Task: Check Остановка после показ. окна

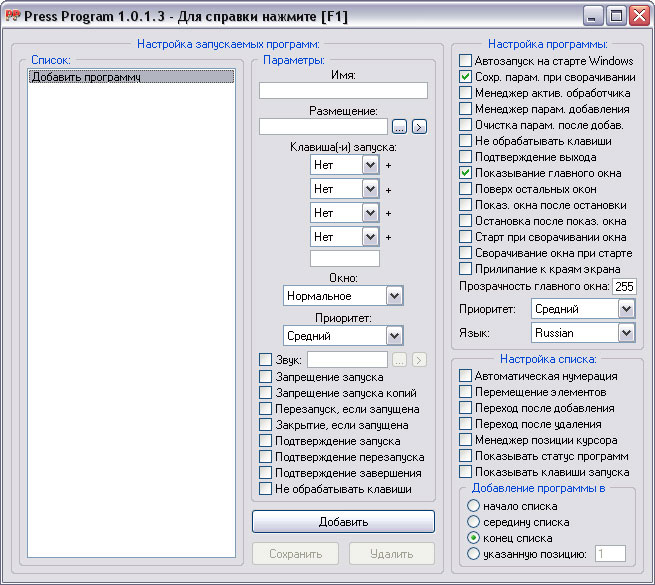Action: [x=465, y=221]
